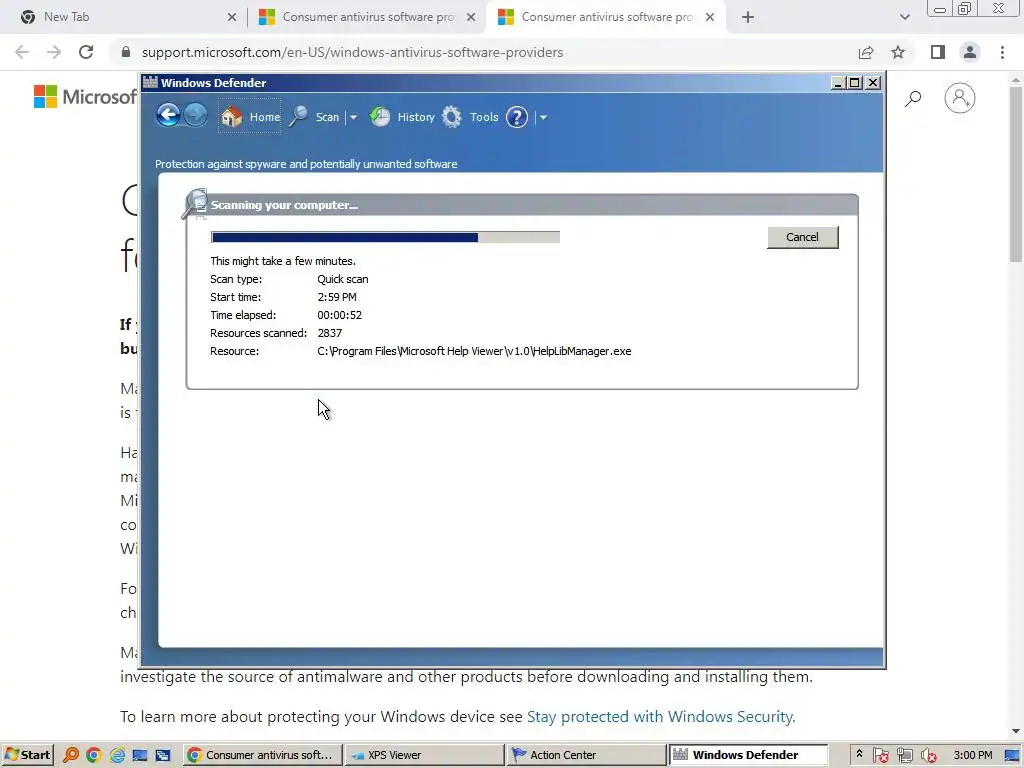Open Chrome tab search chevron
1024x768 pixels.
(904, 17)
